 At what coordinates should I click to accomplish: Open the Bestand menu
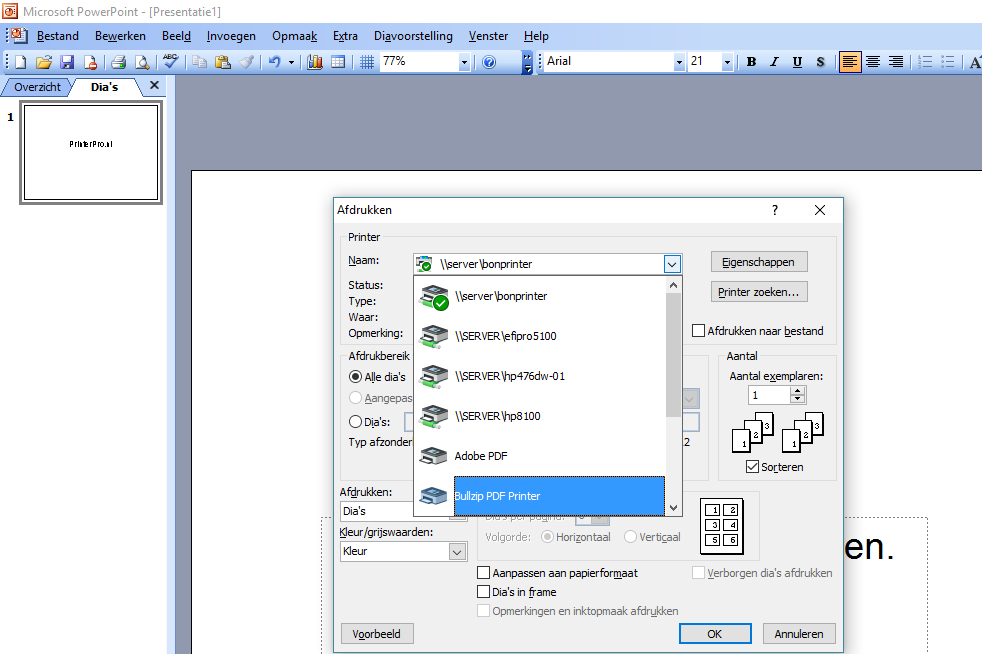(58, 36)
